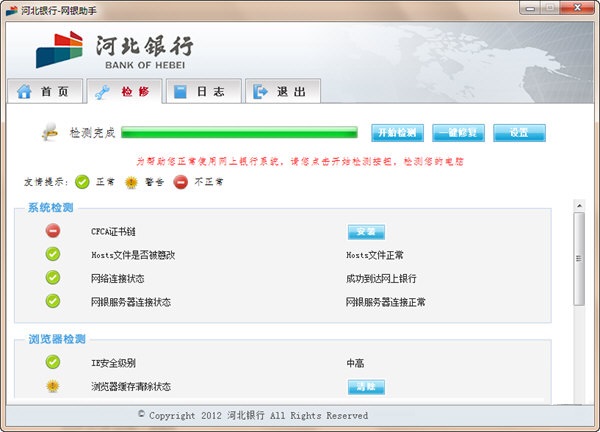Switch to the 检修 repair tab
Screen dimensions: 600x432
point(125,91)
